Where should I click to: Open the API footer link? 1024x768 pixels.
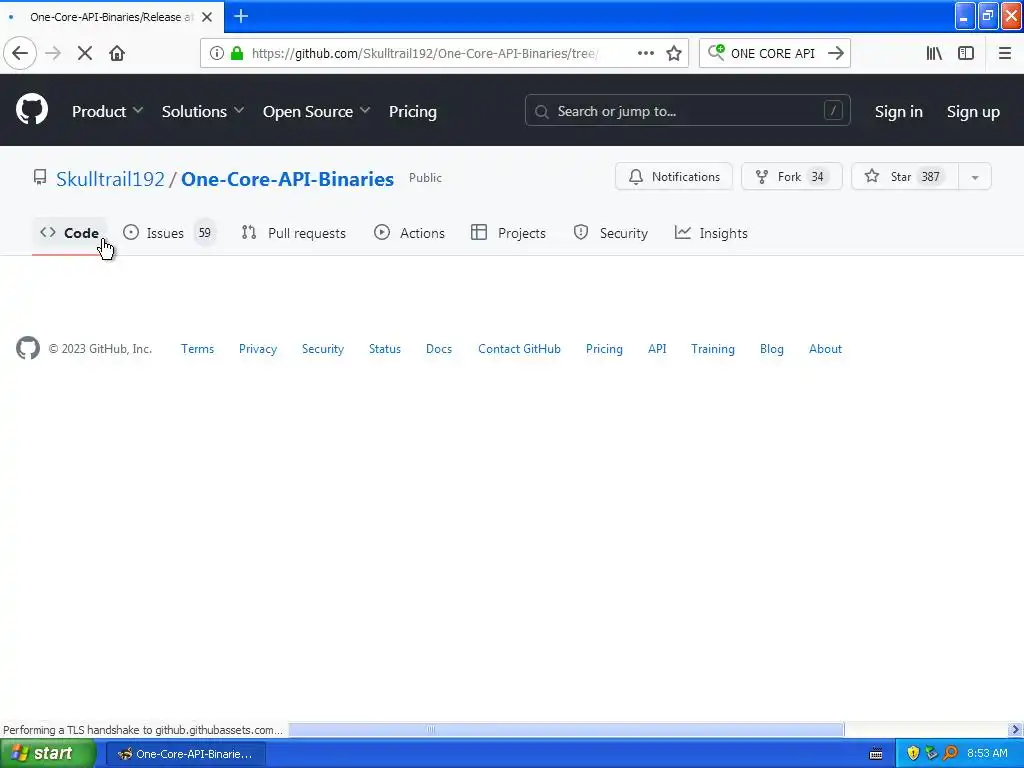pyautogui.click(x=657, y=349)
